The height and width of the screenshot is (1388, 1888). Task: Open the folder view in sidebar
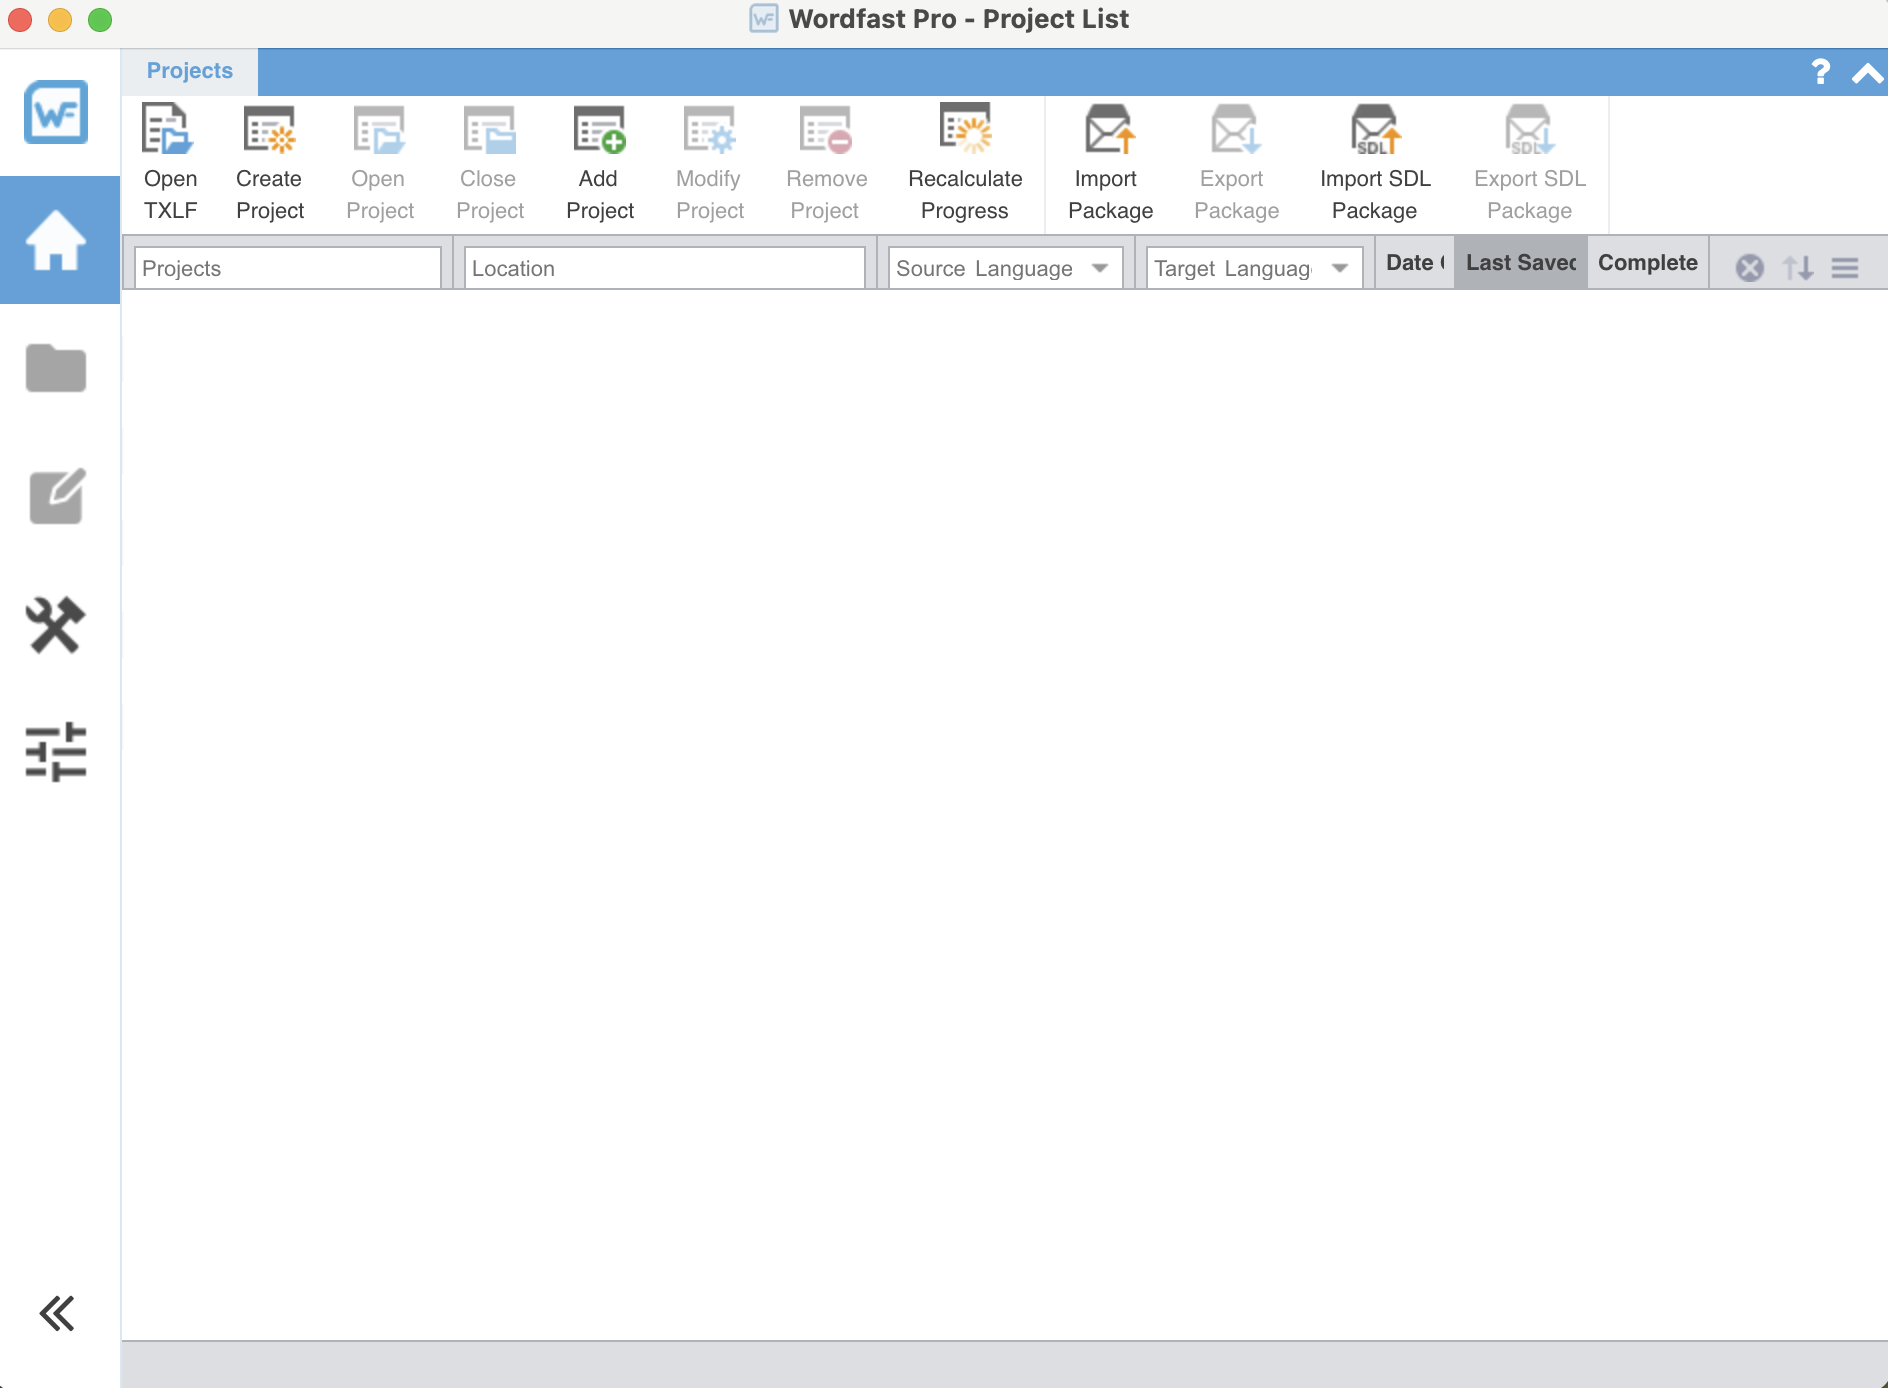[x=56, y=368]
